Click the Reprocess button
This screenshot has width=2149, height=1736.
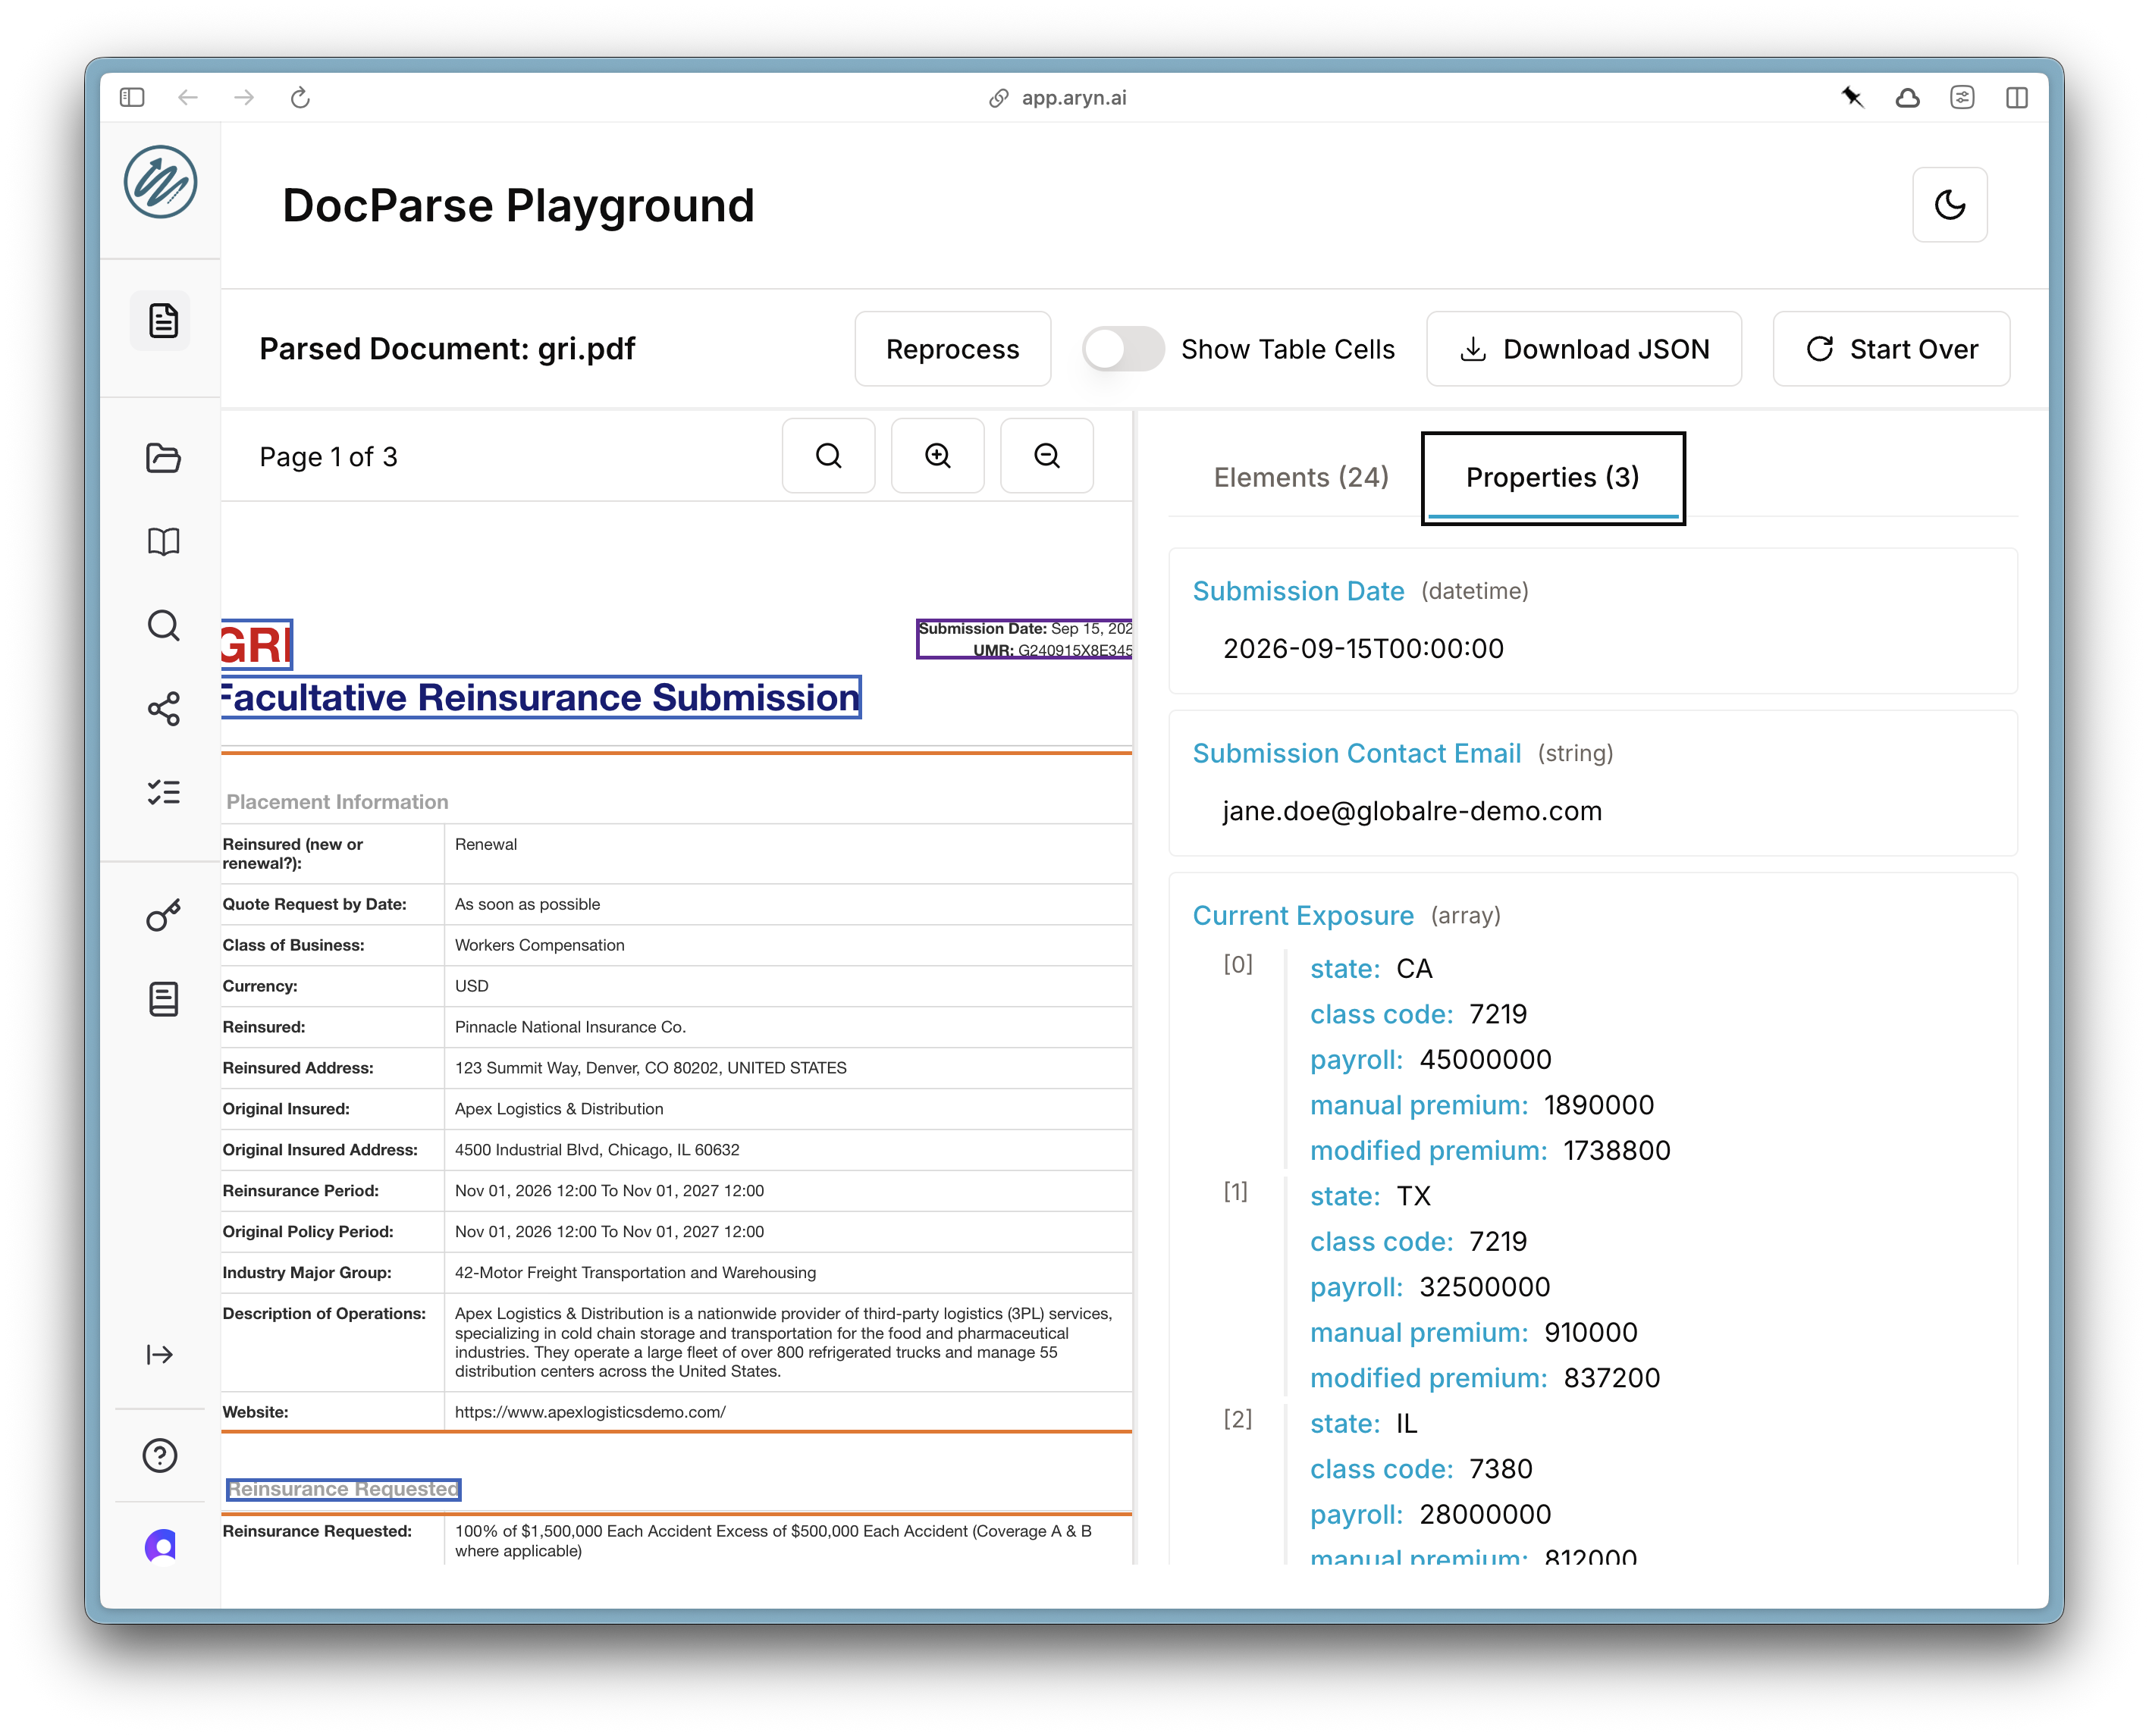[x=951, y=349]
